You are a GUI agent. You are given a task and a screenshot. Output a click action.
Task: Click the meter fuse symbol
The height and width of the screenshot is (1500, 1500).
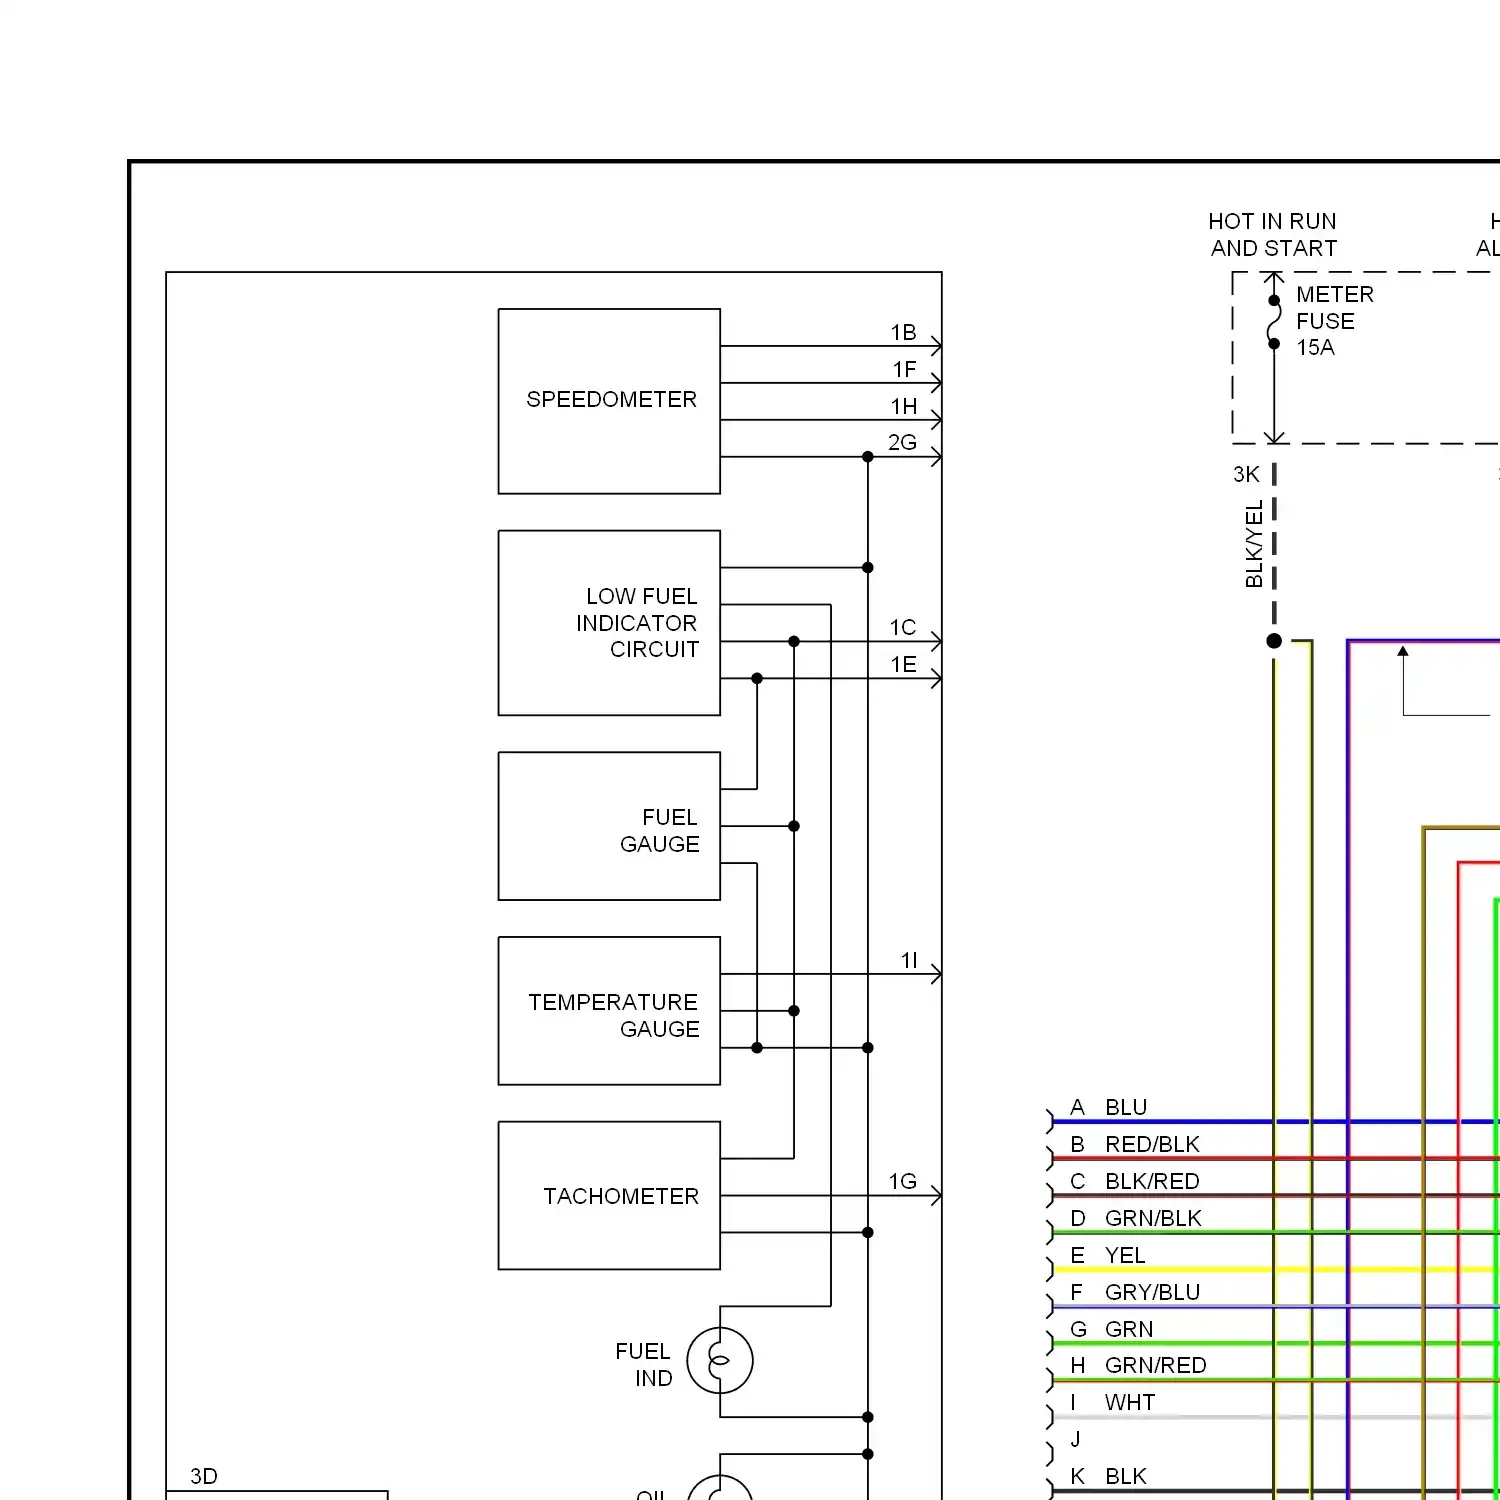1274,322
